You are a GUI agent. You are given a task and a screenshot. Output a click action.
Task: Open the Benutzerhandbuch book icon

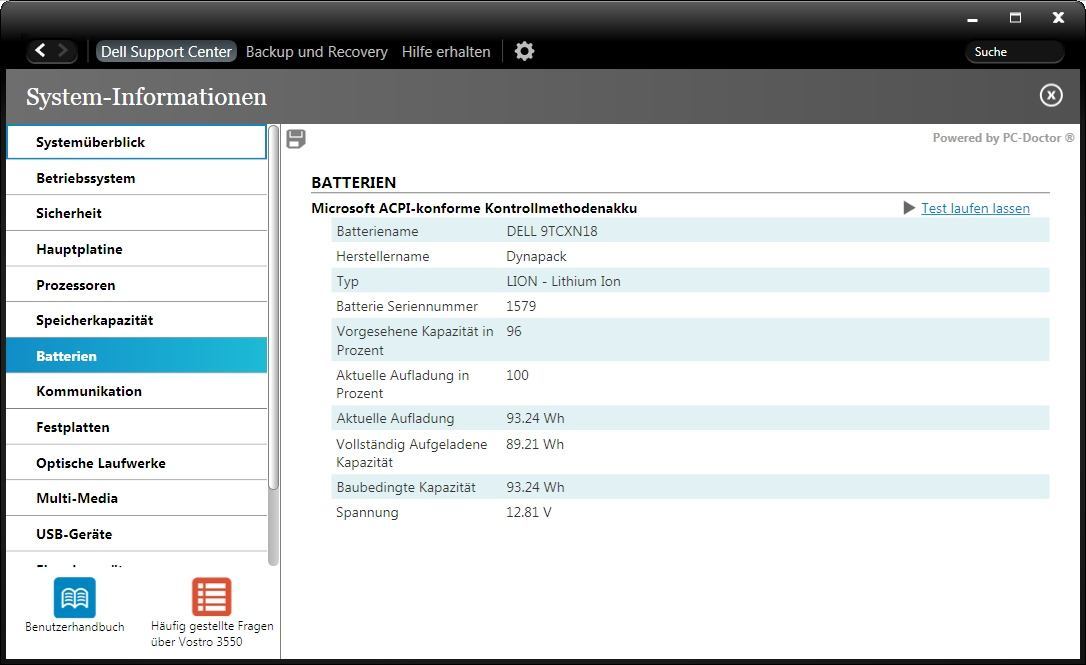tap(75, 597)
